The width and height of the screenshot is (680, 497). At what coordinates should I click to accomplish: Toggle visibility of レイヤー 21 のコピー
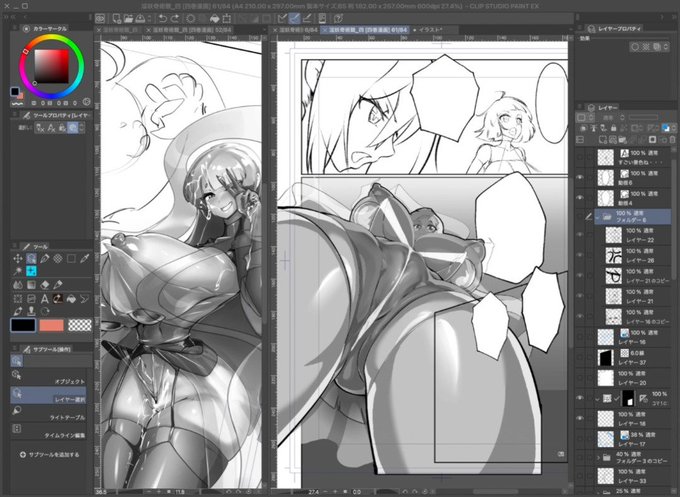pos(580,275)
